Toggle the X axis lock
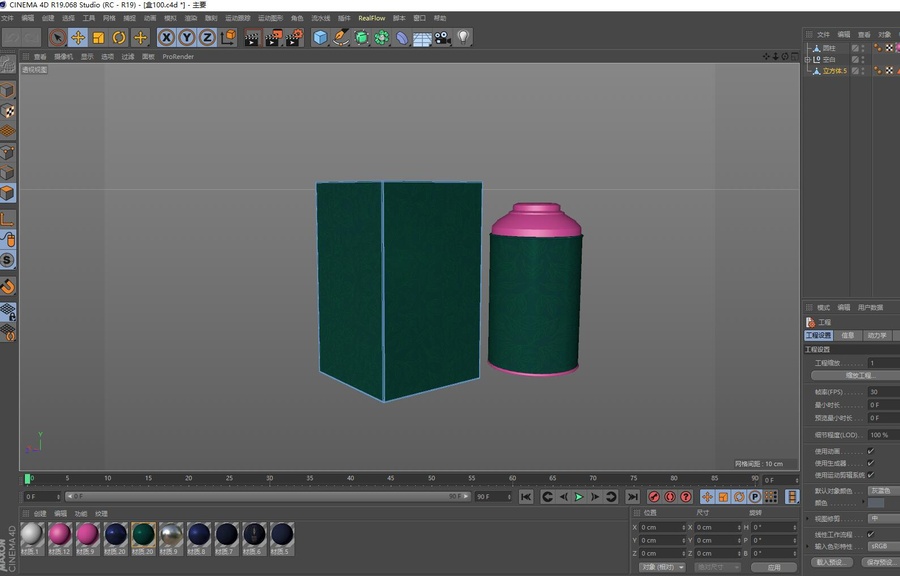Viewport: 900px width, 576px height. (166, 38)
